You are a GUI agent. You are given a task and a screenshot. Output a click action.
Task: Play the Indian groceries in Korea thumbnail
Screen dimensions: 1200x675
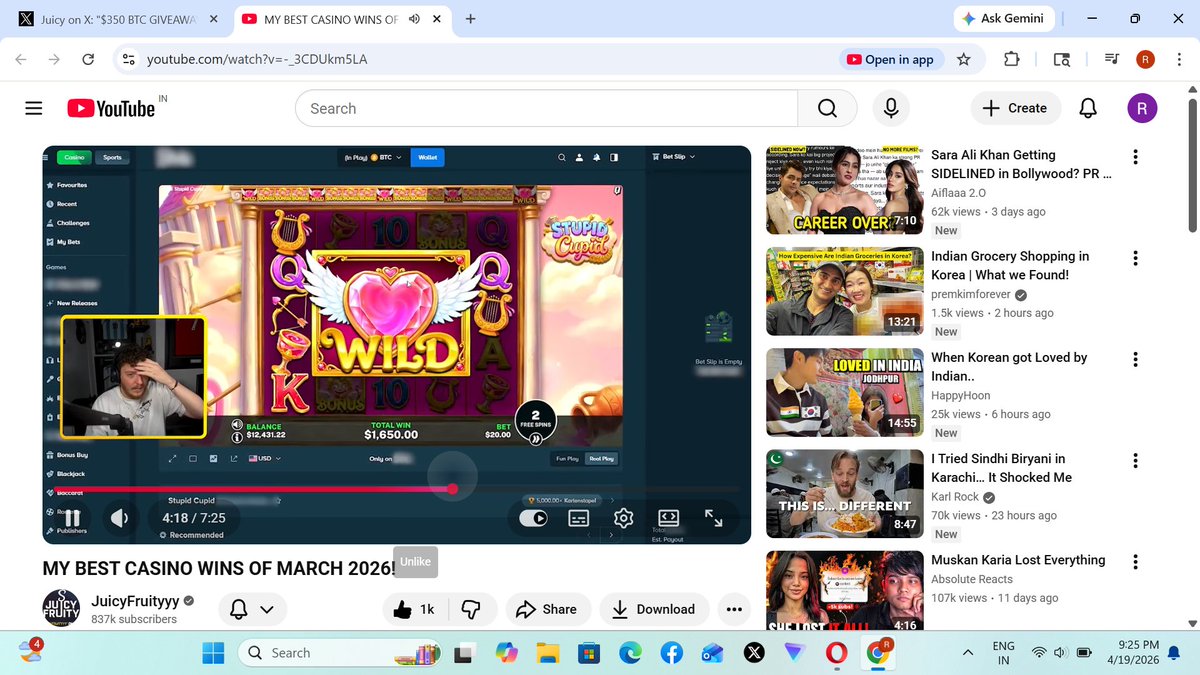[844, 291]
